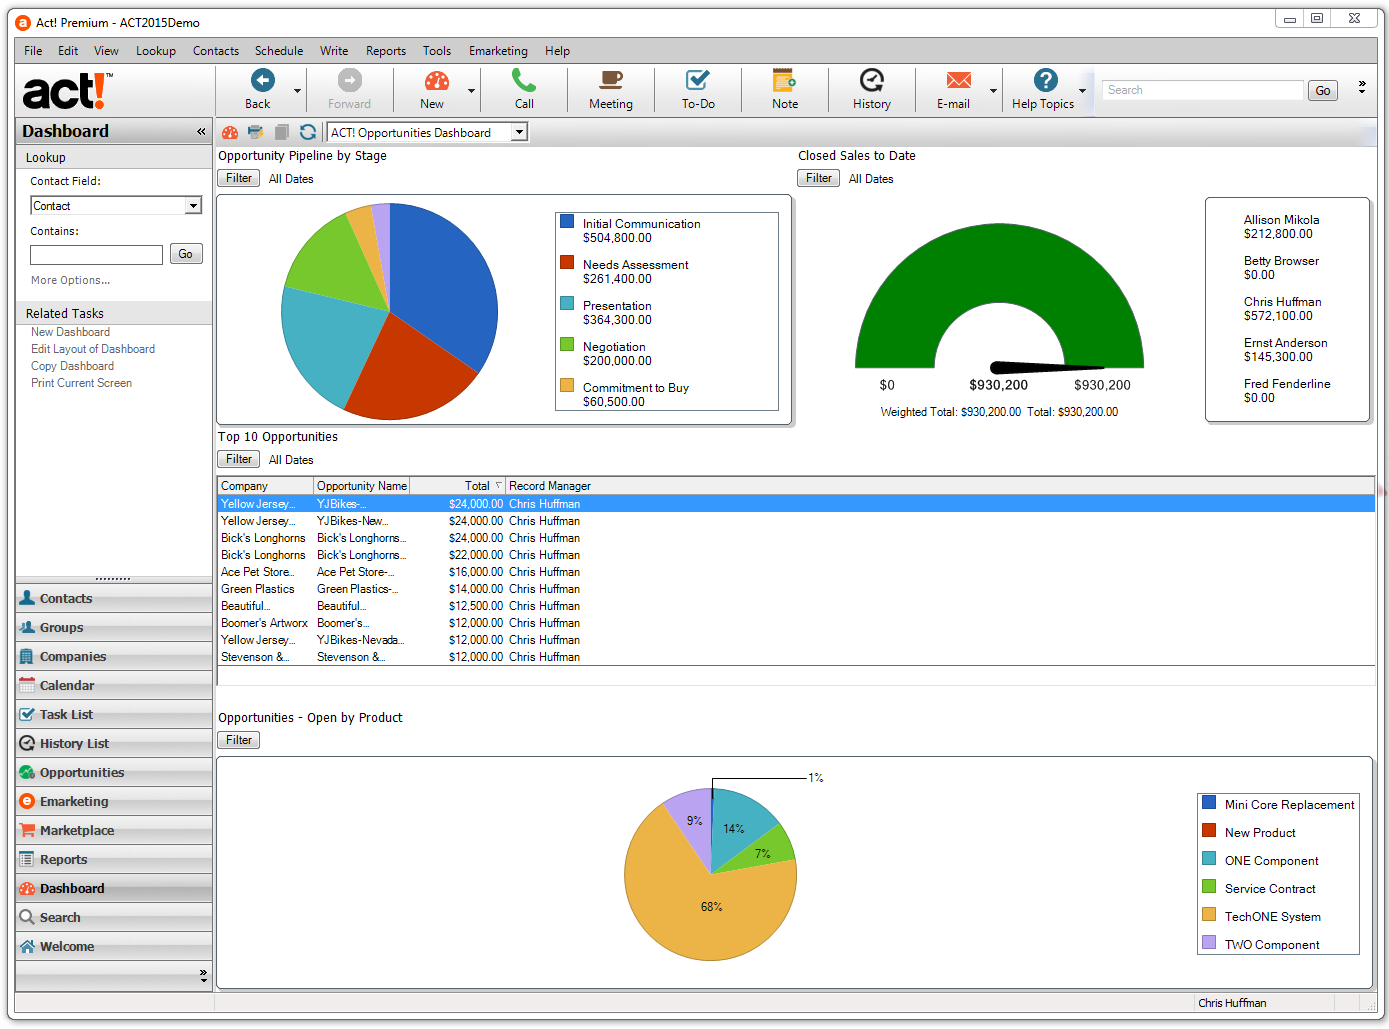Select the Ace Pet Store opportunity row

(x=796, y=572)
